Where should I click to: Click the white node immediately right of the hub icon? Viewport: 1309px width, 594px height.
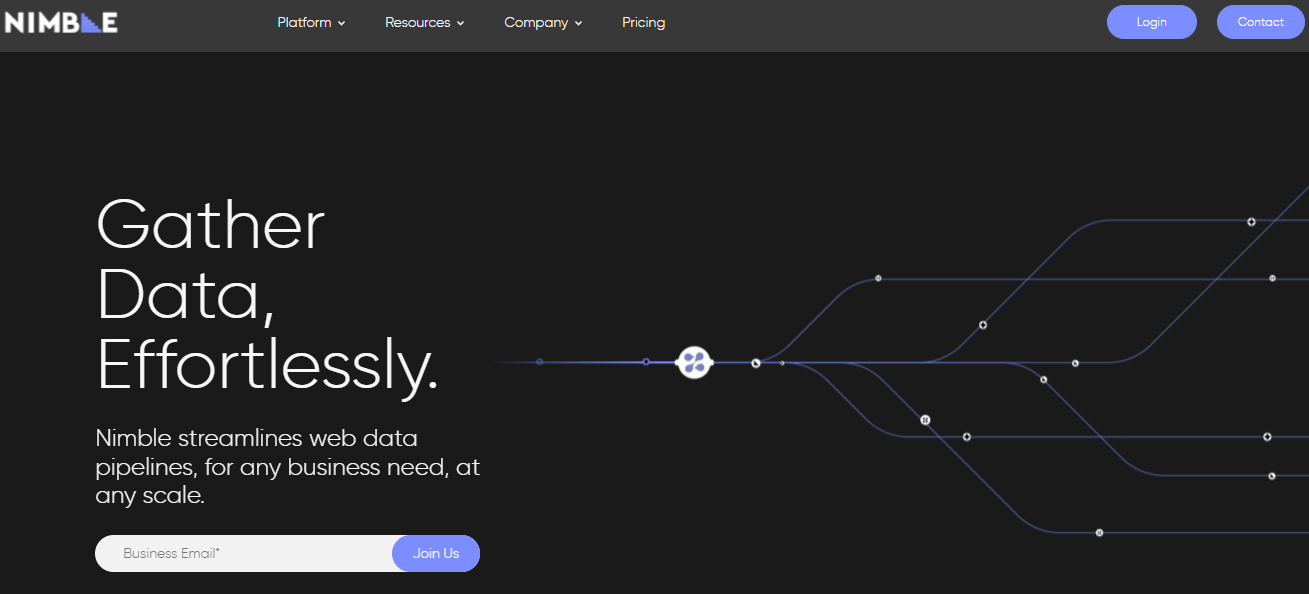756,363
